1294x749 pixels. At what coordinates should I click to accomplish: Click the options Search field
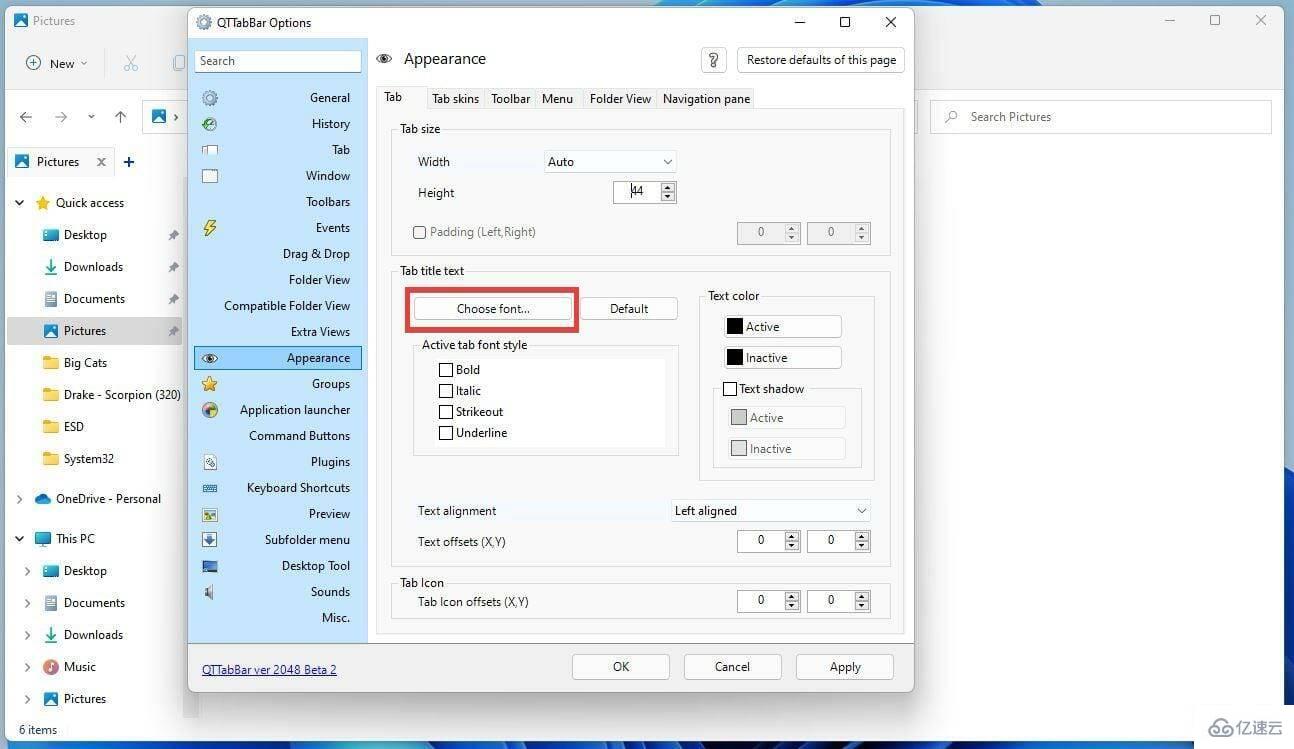tap(278, 61)
